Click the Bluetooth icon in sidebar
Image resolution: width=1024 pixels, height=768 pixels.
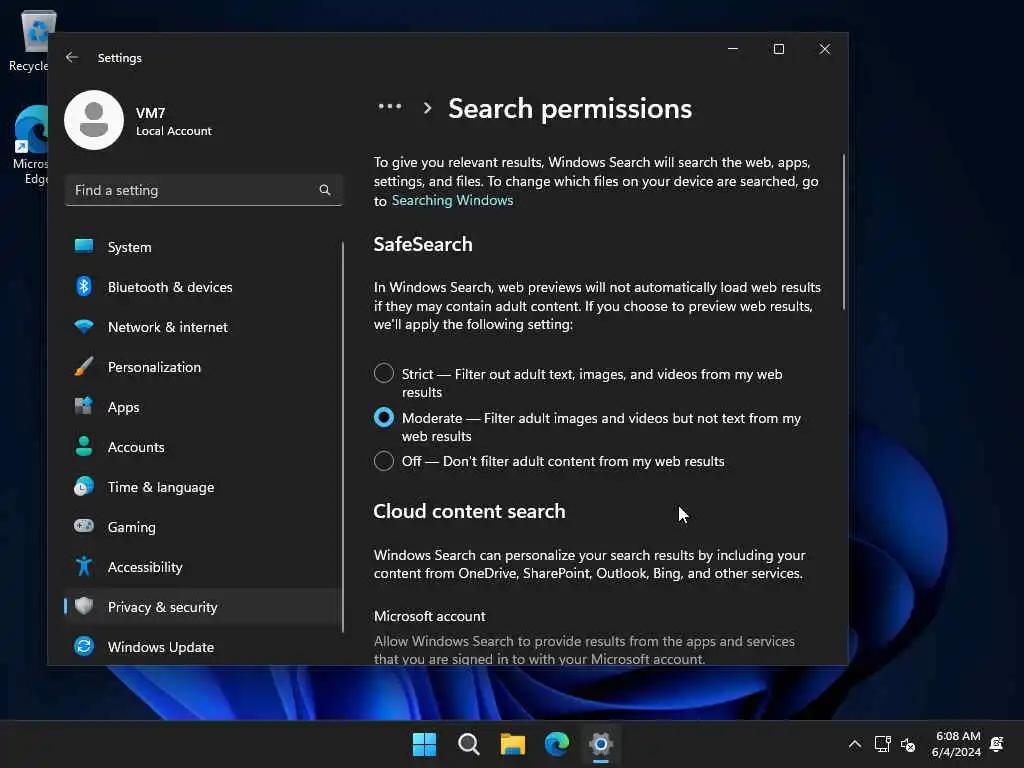click(84, 287)
